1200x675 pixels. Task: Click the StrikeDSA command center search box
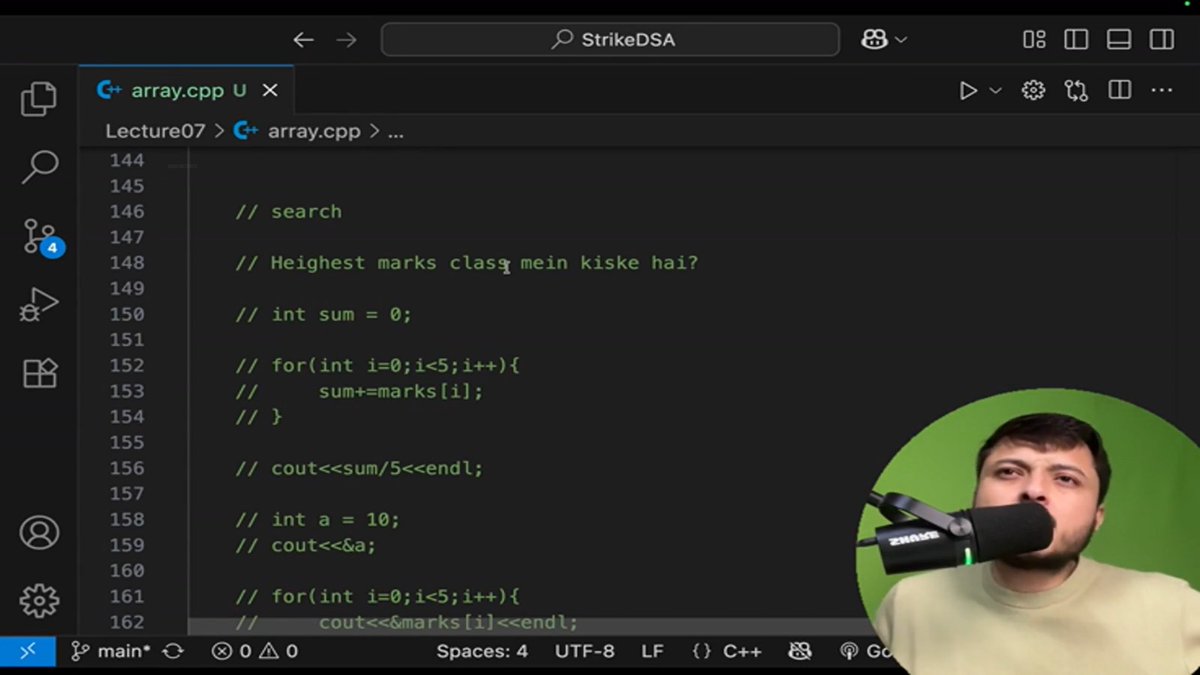click(x=610, y=40)
